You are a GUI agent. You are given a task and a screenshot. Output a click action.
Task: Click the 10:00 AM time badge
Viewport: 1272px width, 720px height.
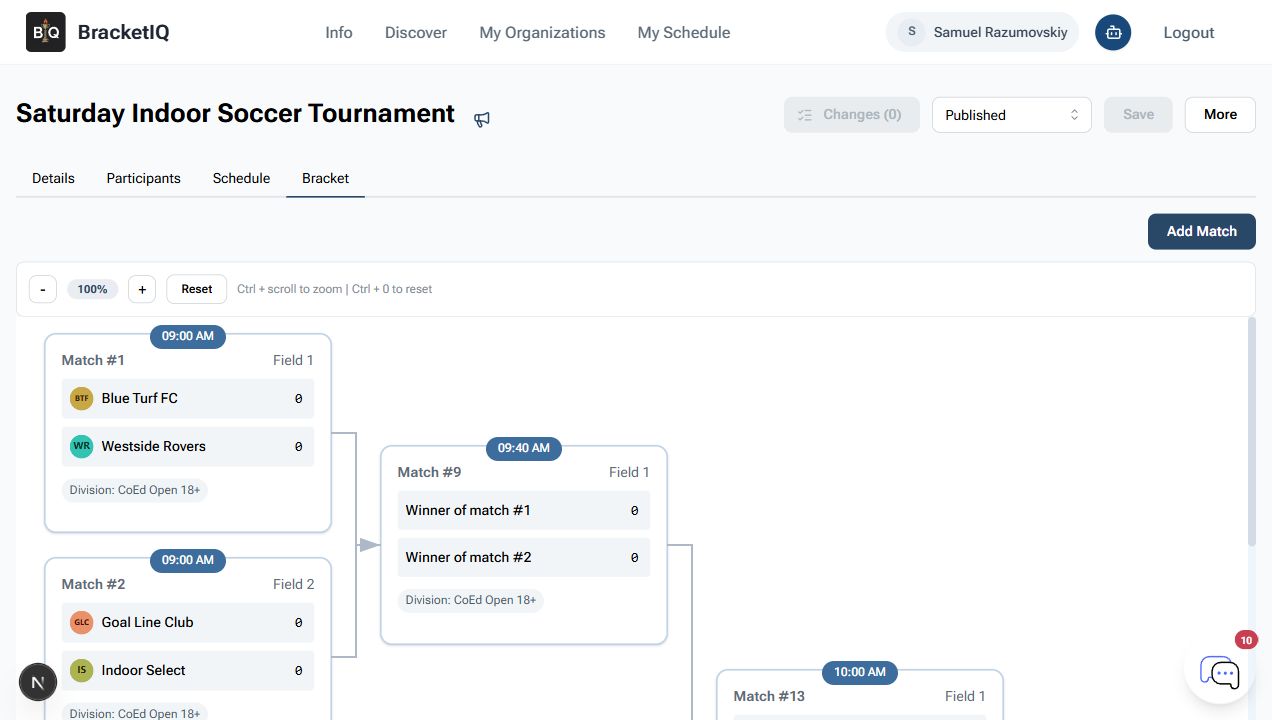click(860, 672)
